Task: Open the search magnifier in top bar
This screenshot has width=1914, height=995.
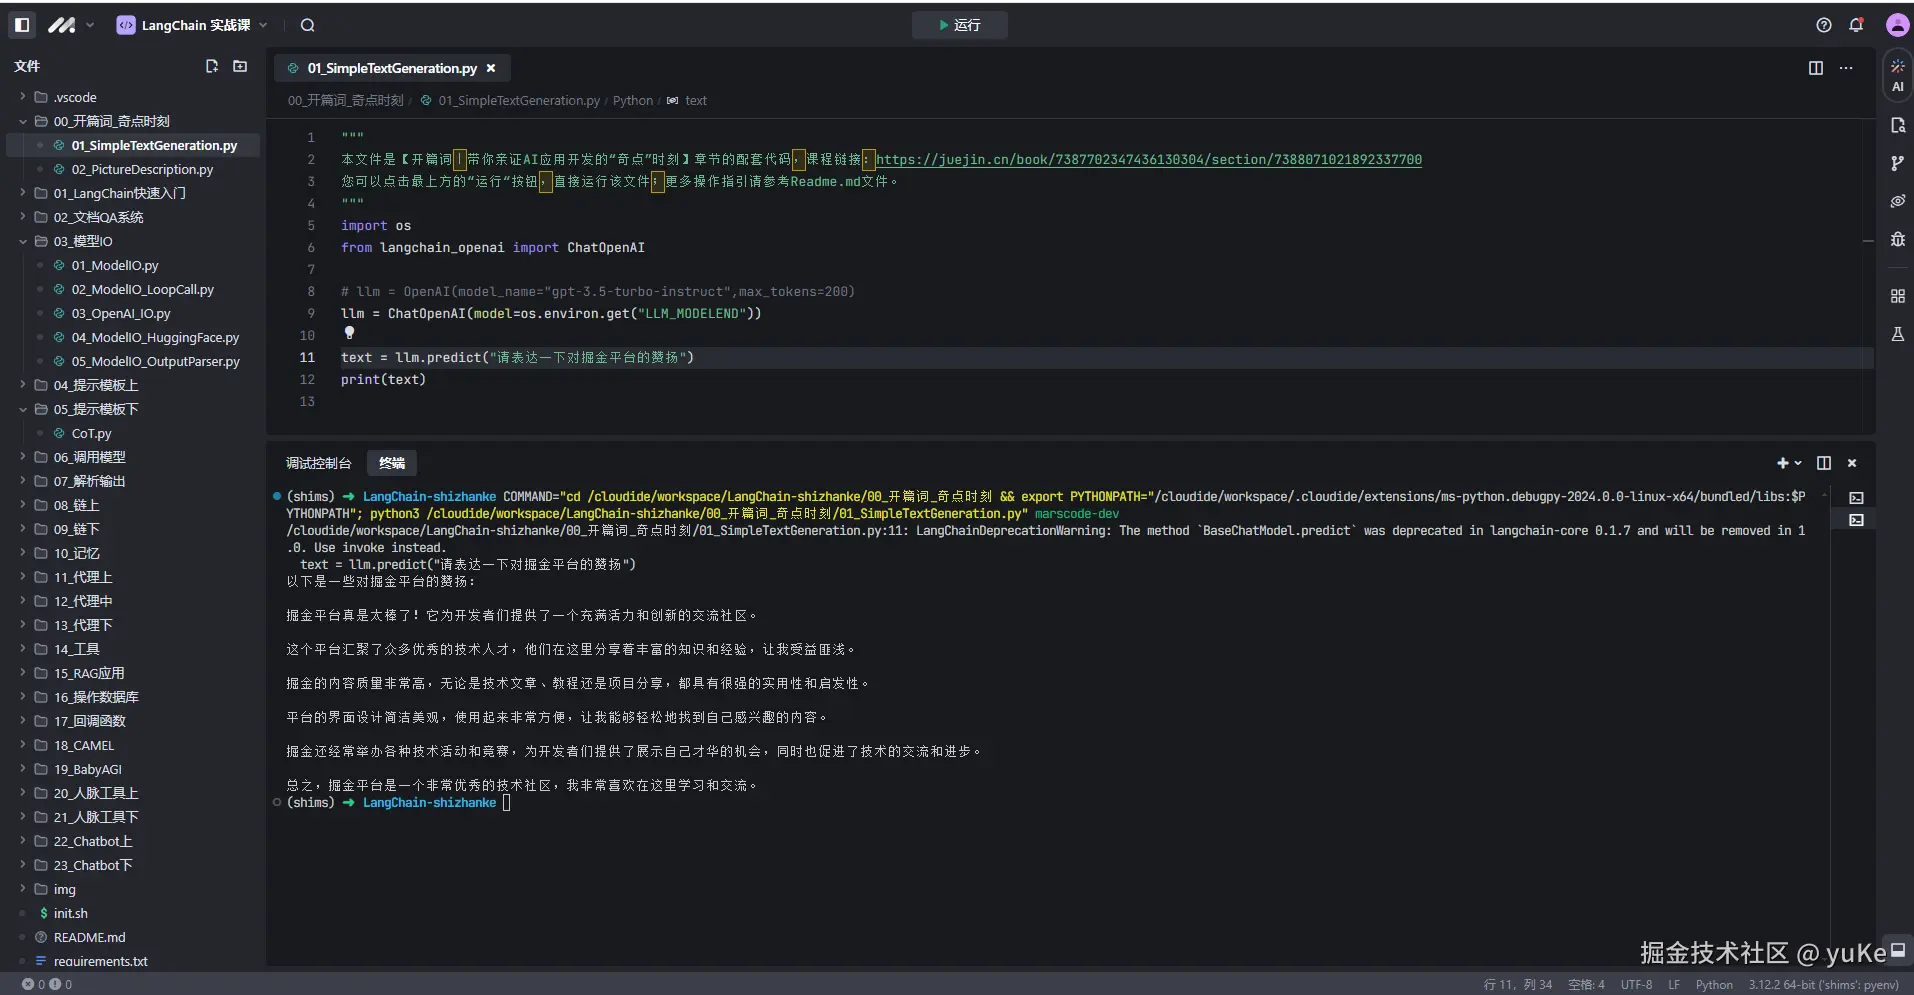Action: pyautogui.click(x=308, y=25)
